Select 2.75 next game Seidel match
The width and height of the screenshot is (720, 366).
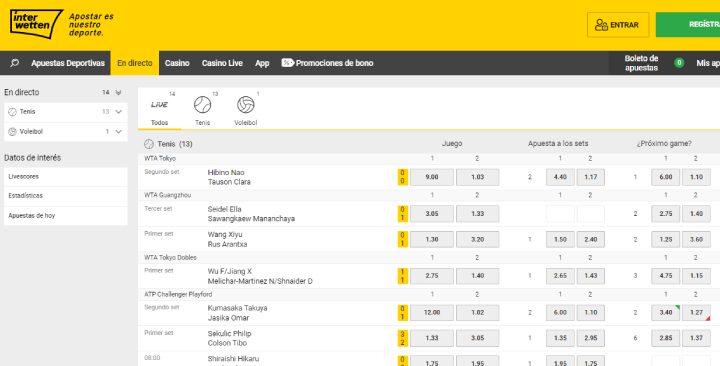click(666, 214)
